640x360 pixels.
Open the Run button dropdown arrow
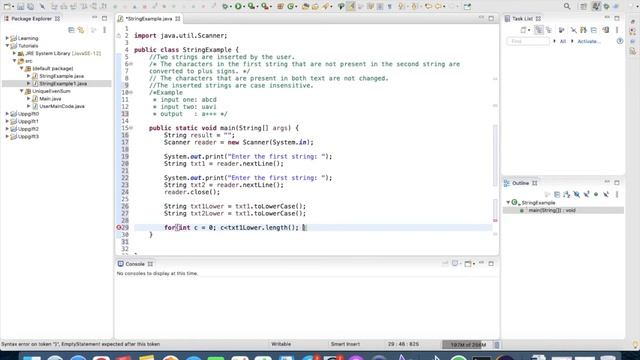pos(244,7)
